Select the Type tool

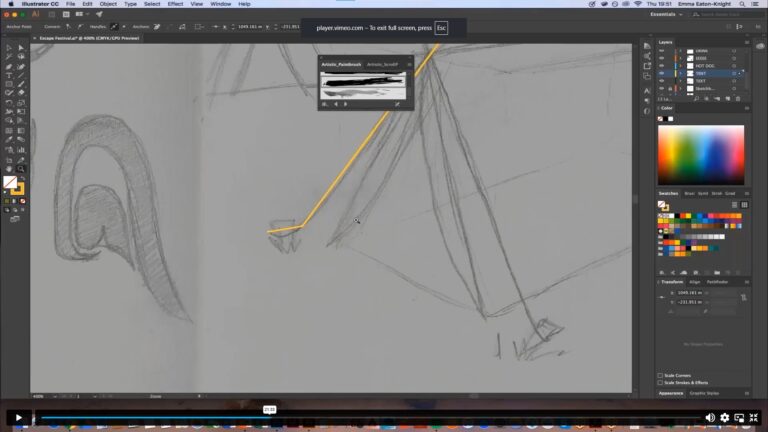point(9,75)
